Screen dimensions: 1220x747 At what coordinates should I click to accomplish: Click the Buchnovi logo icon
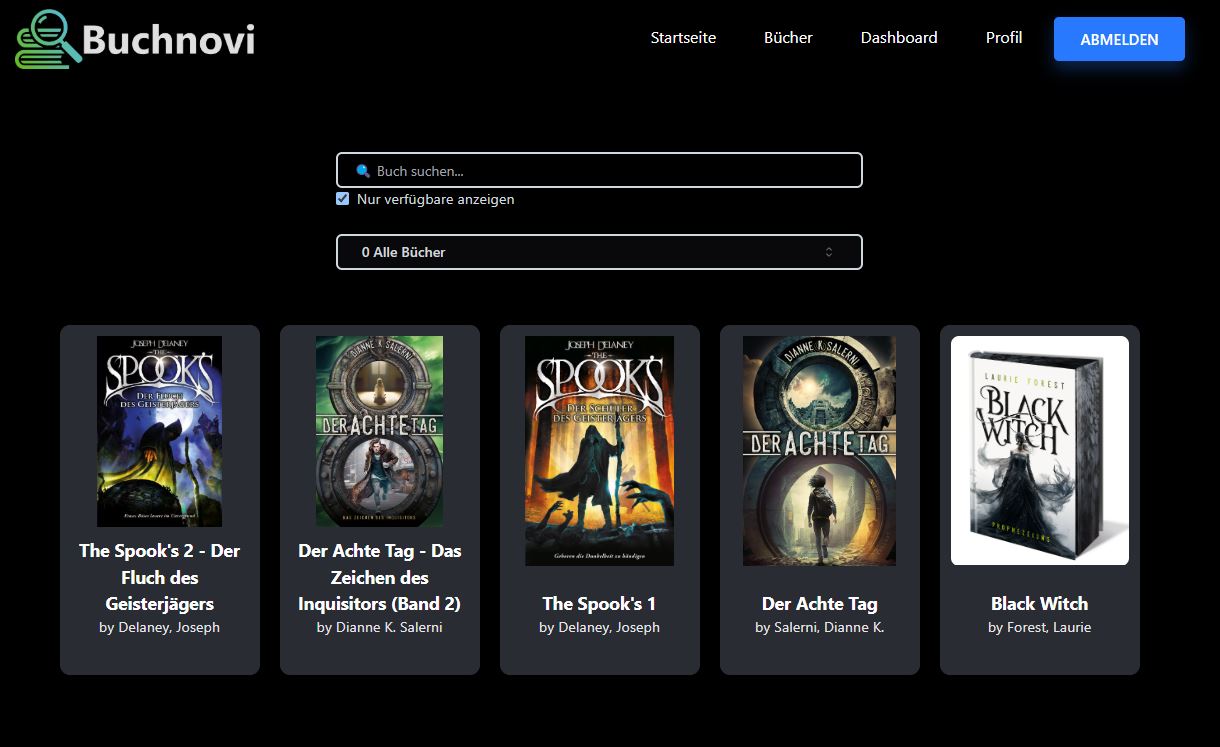tap(48, 40)
